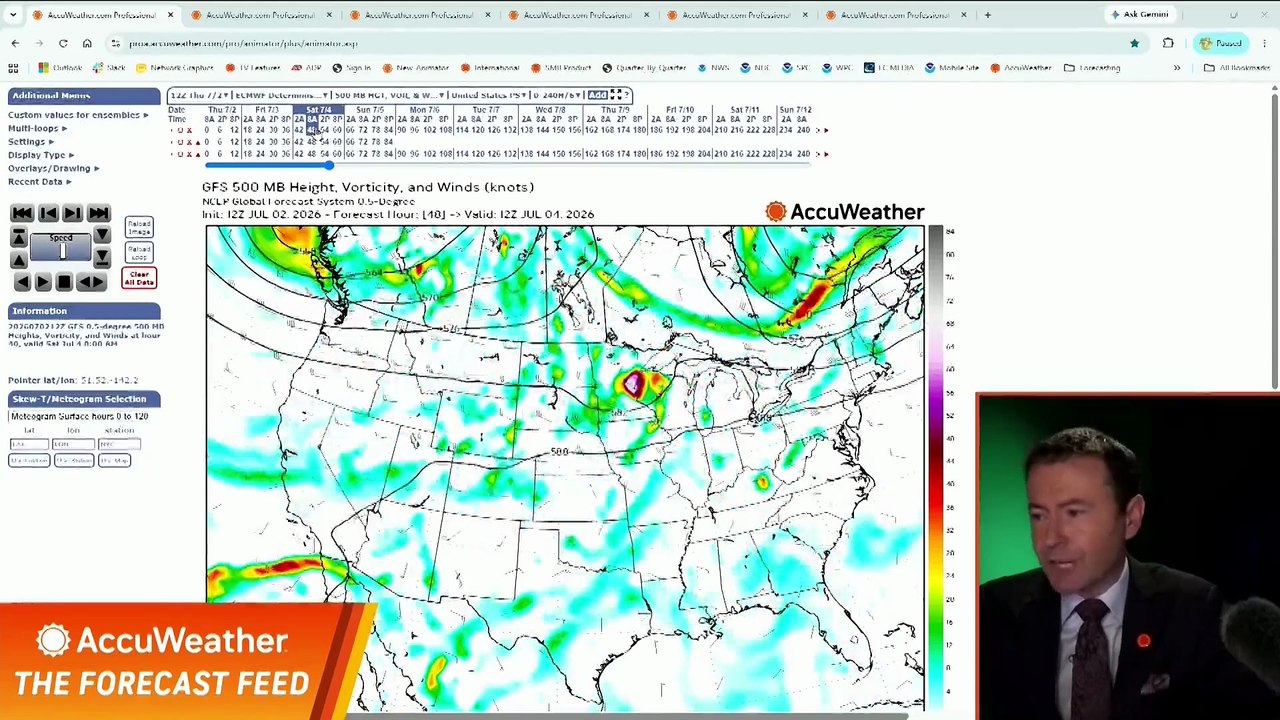Screen dimensions: 1280x720
Task: Stop the animation with the square button
Action: 64,283
